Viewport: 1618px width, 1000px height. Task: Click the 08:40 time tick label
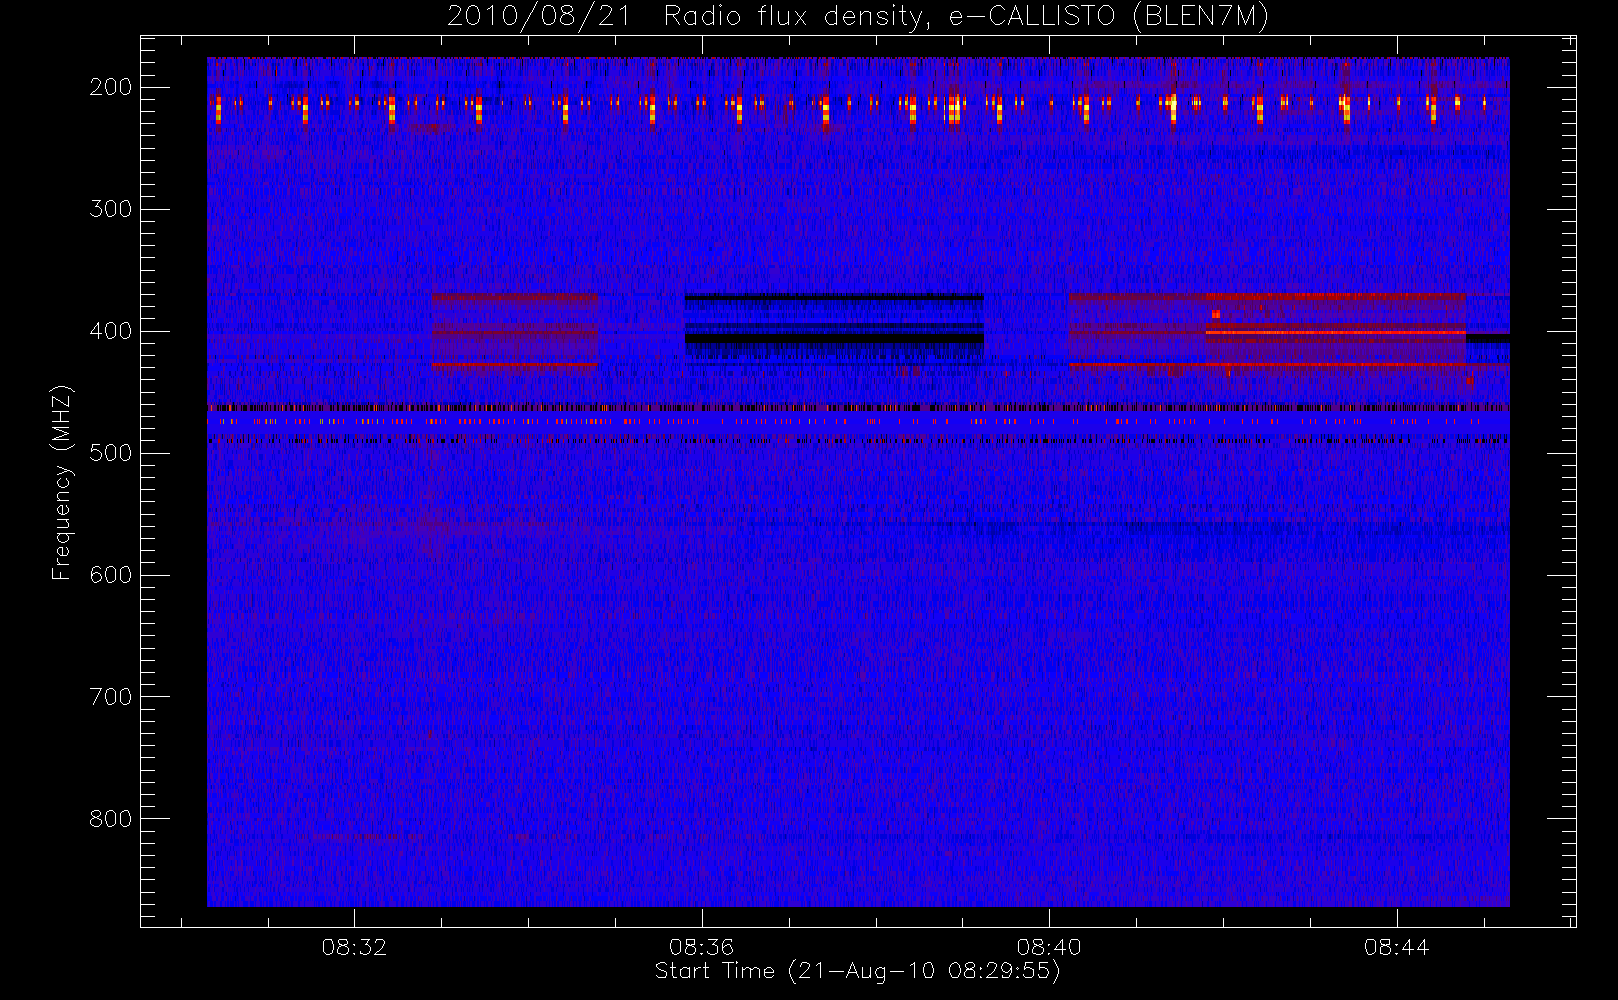(x=1049, y=947)
